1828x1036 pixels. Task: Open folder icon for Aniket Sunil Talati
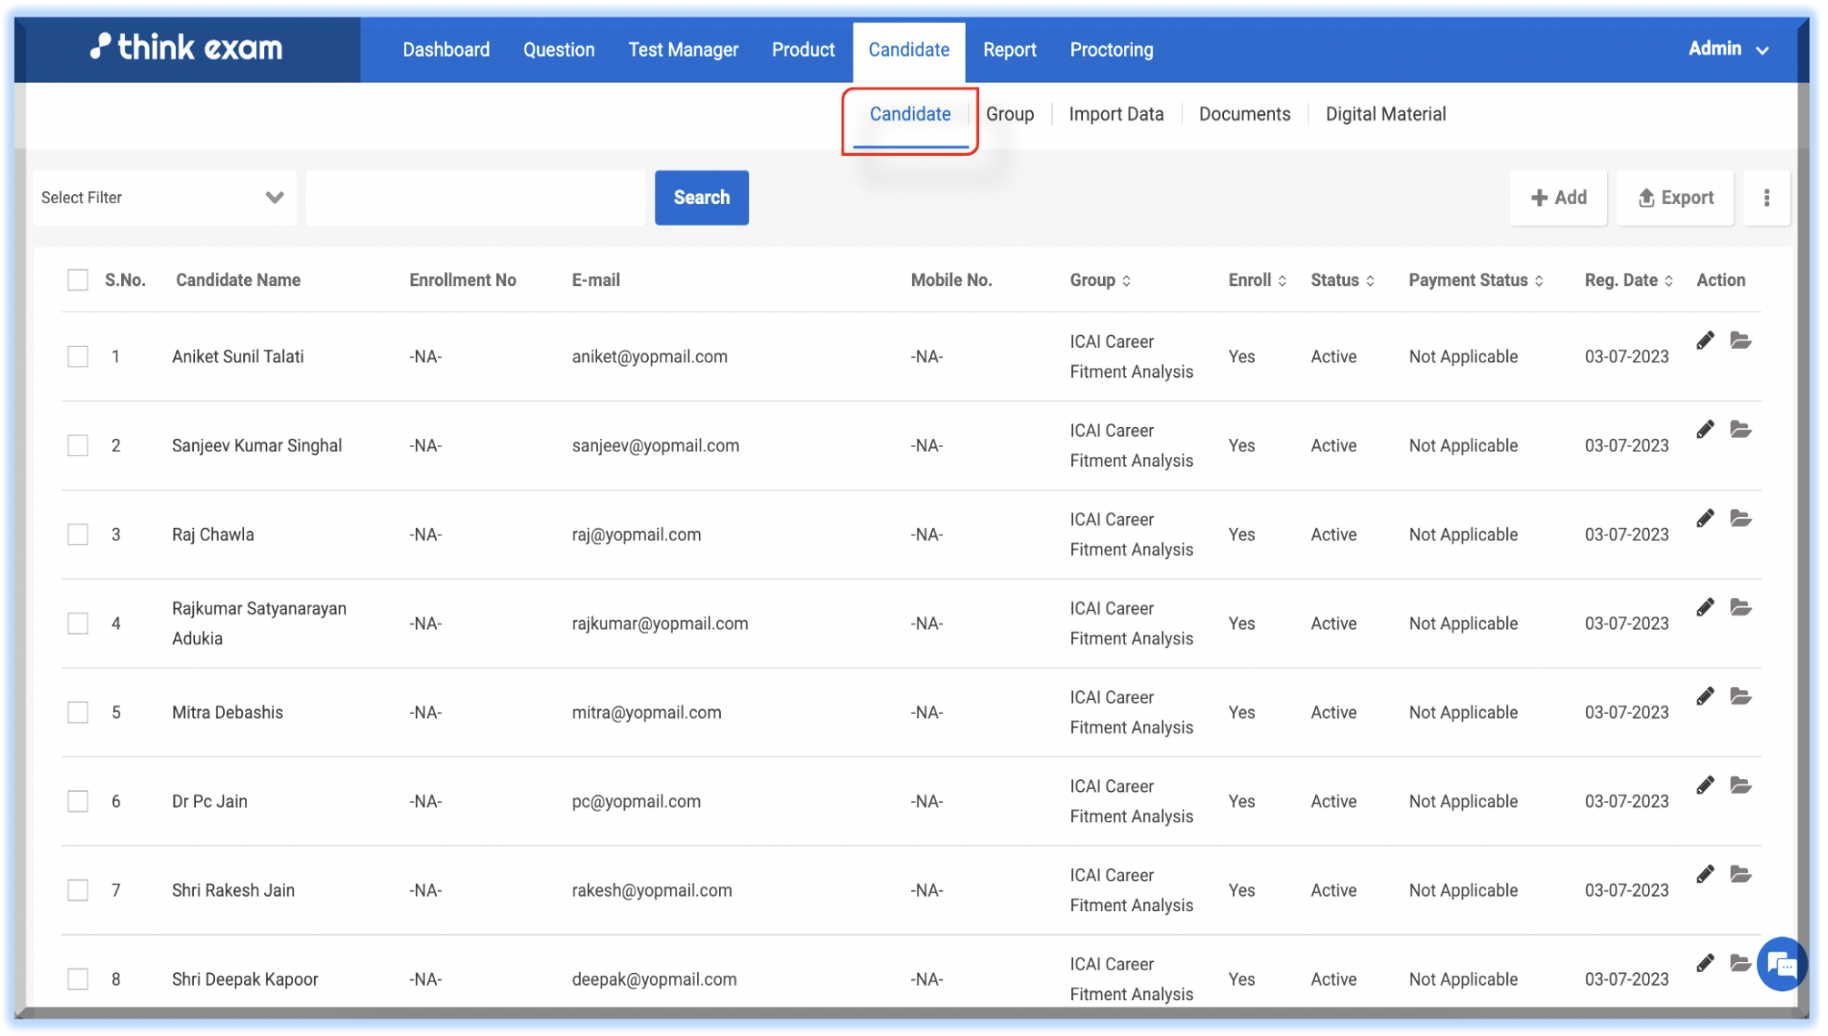point(1741,341)
